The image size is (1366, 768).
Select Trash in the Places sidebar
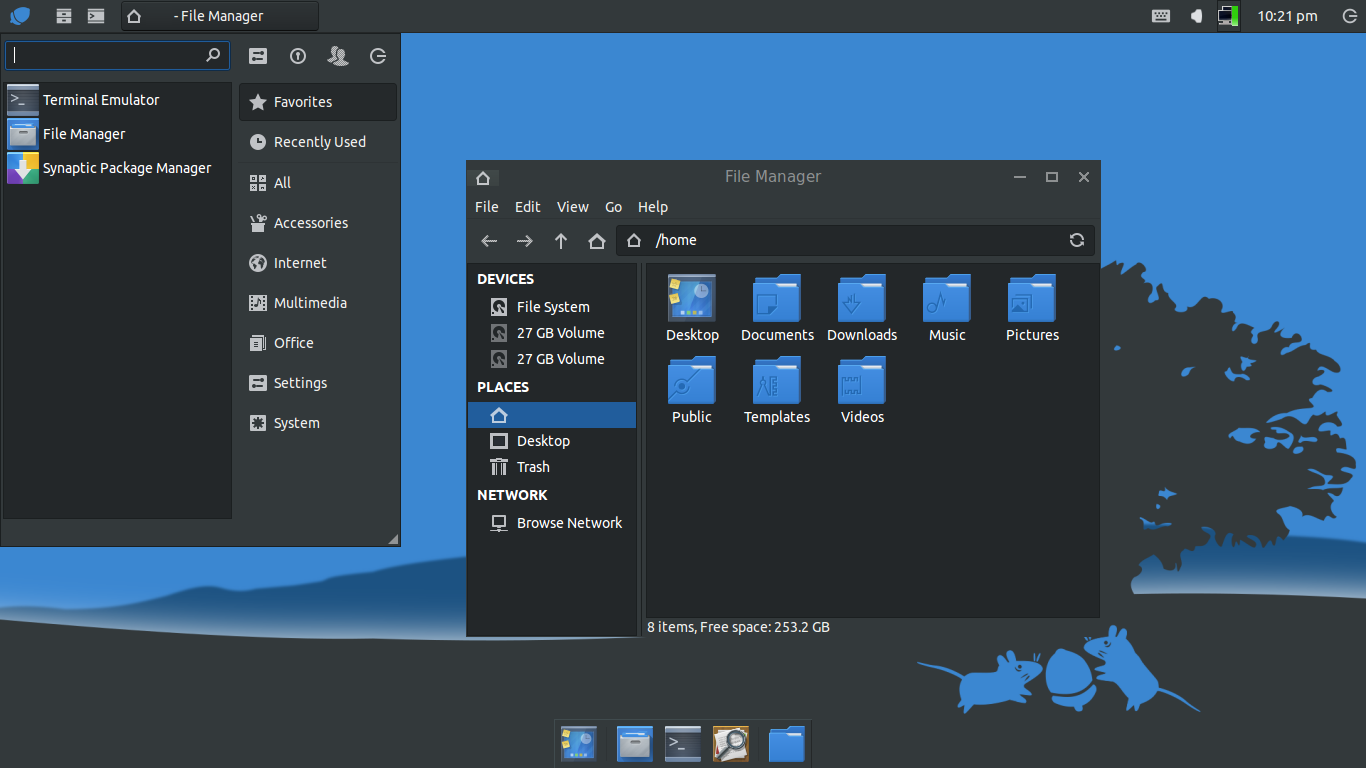coord(531,466)
